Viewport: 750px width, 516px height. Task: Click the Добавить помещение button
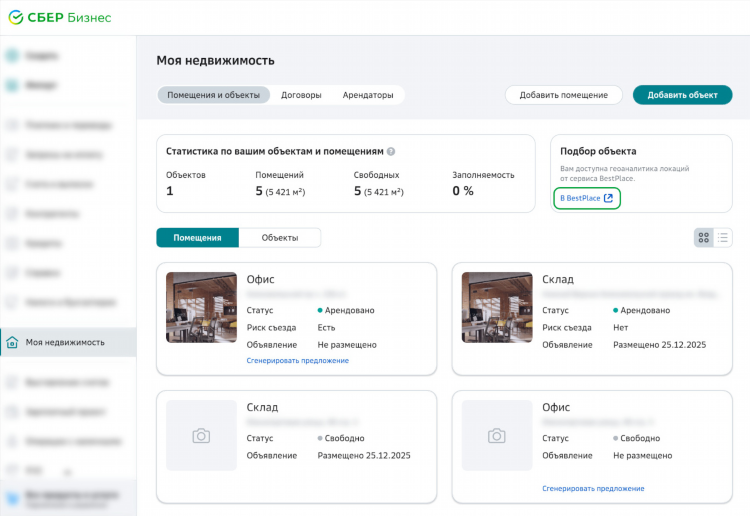tap(563, 95)
